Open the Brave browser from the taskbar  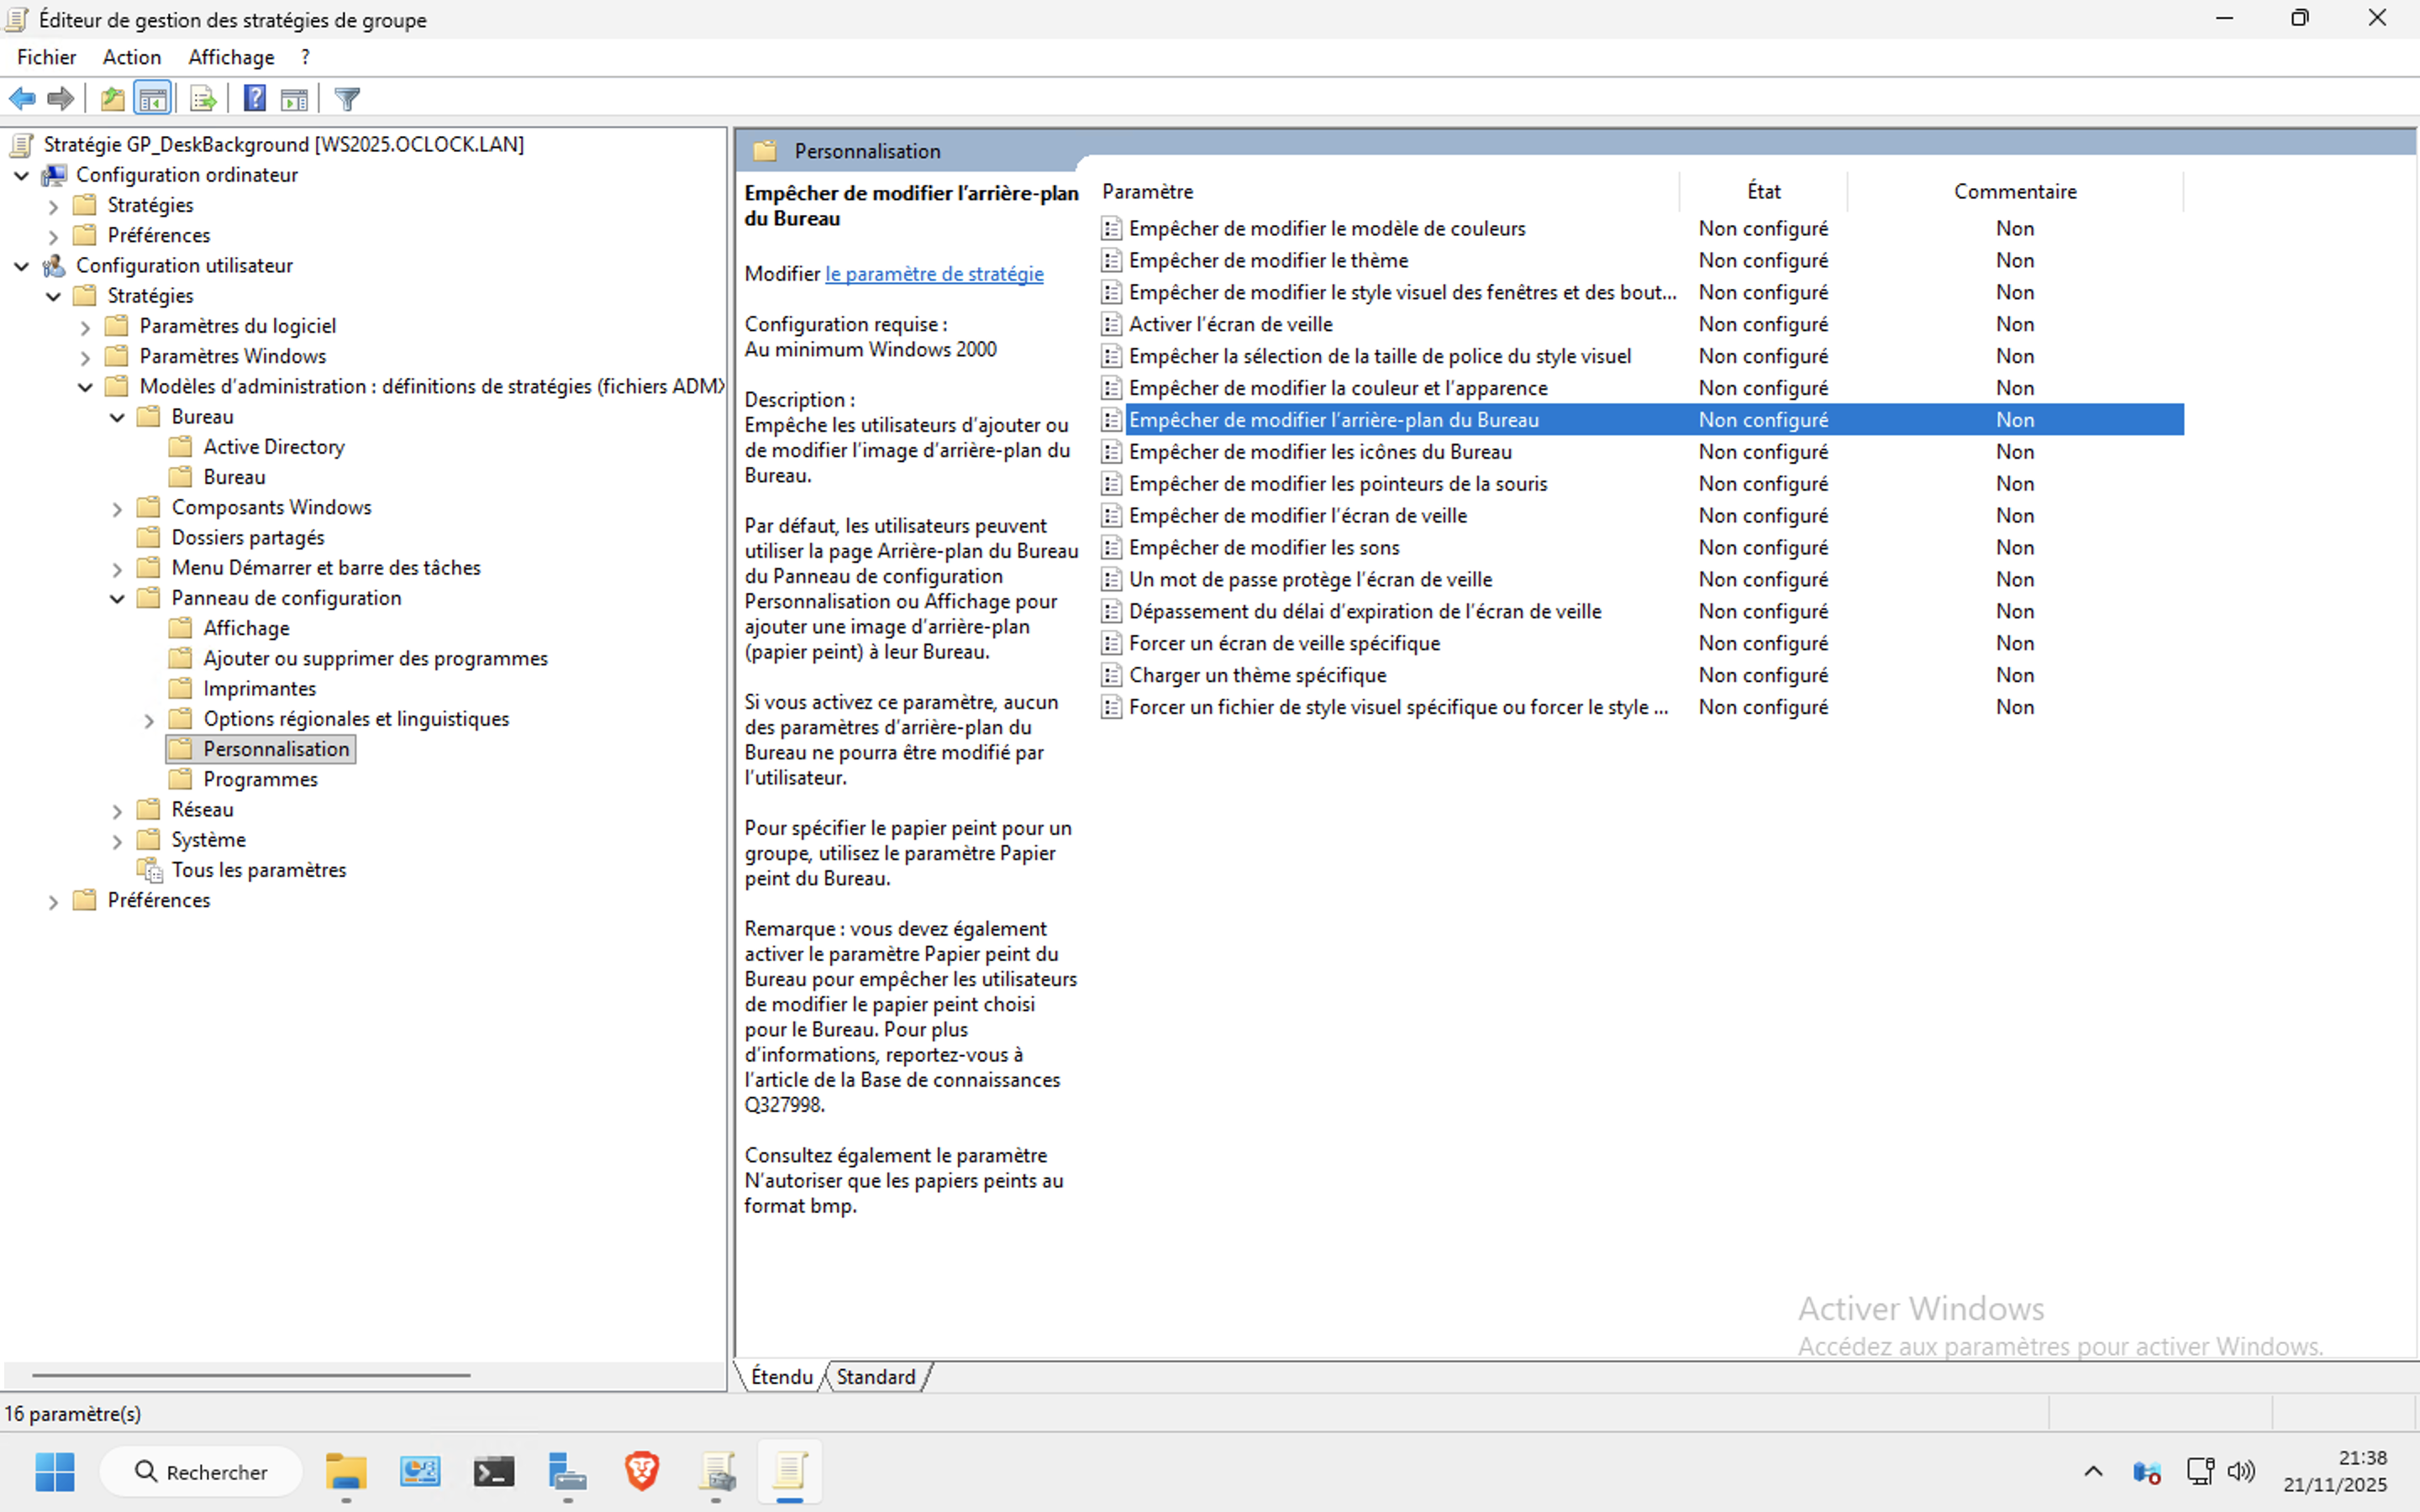(642, 1471)
